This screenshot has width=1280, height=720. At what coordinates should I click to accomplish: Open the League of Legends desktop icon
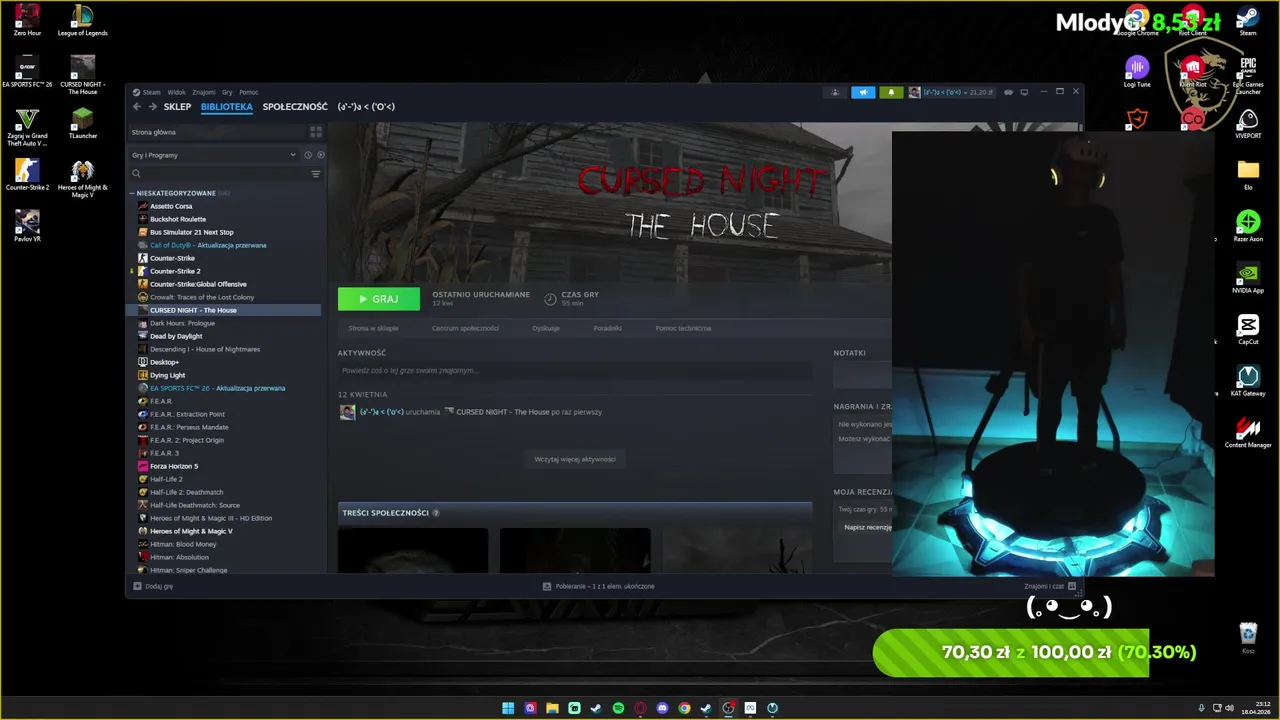click(x=82, y=20)
